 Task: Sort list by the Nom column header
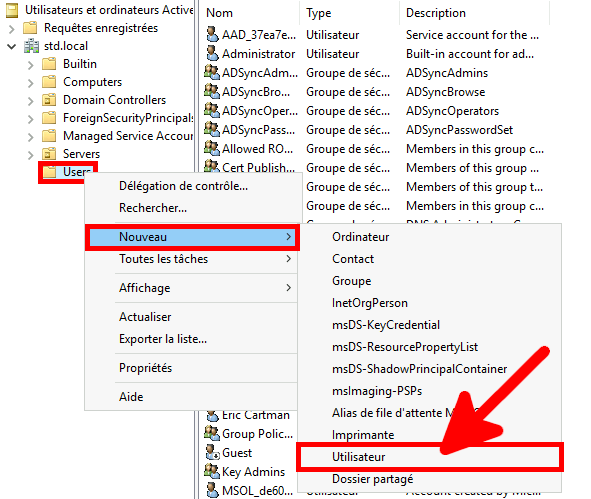pyautogui.click(x=250, y=13)
